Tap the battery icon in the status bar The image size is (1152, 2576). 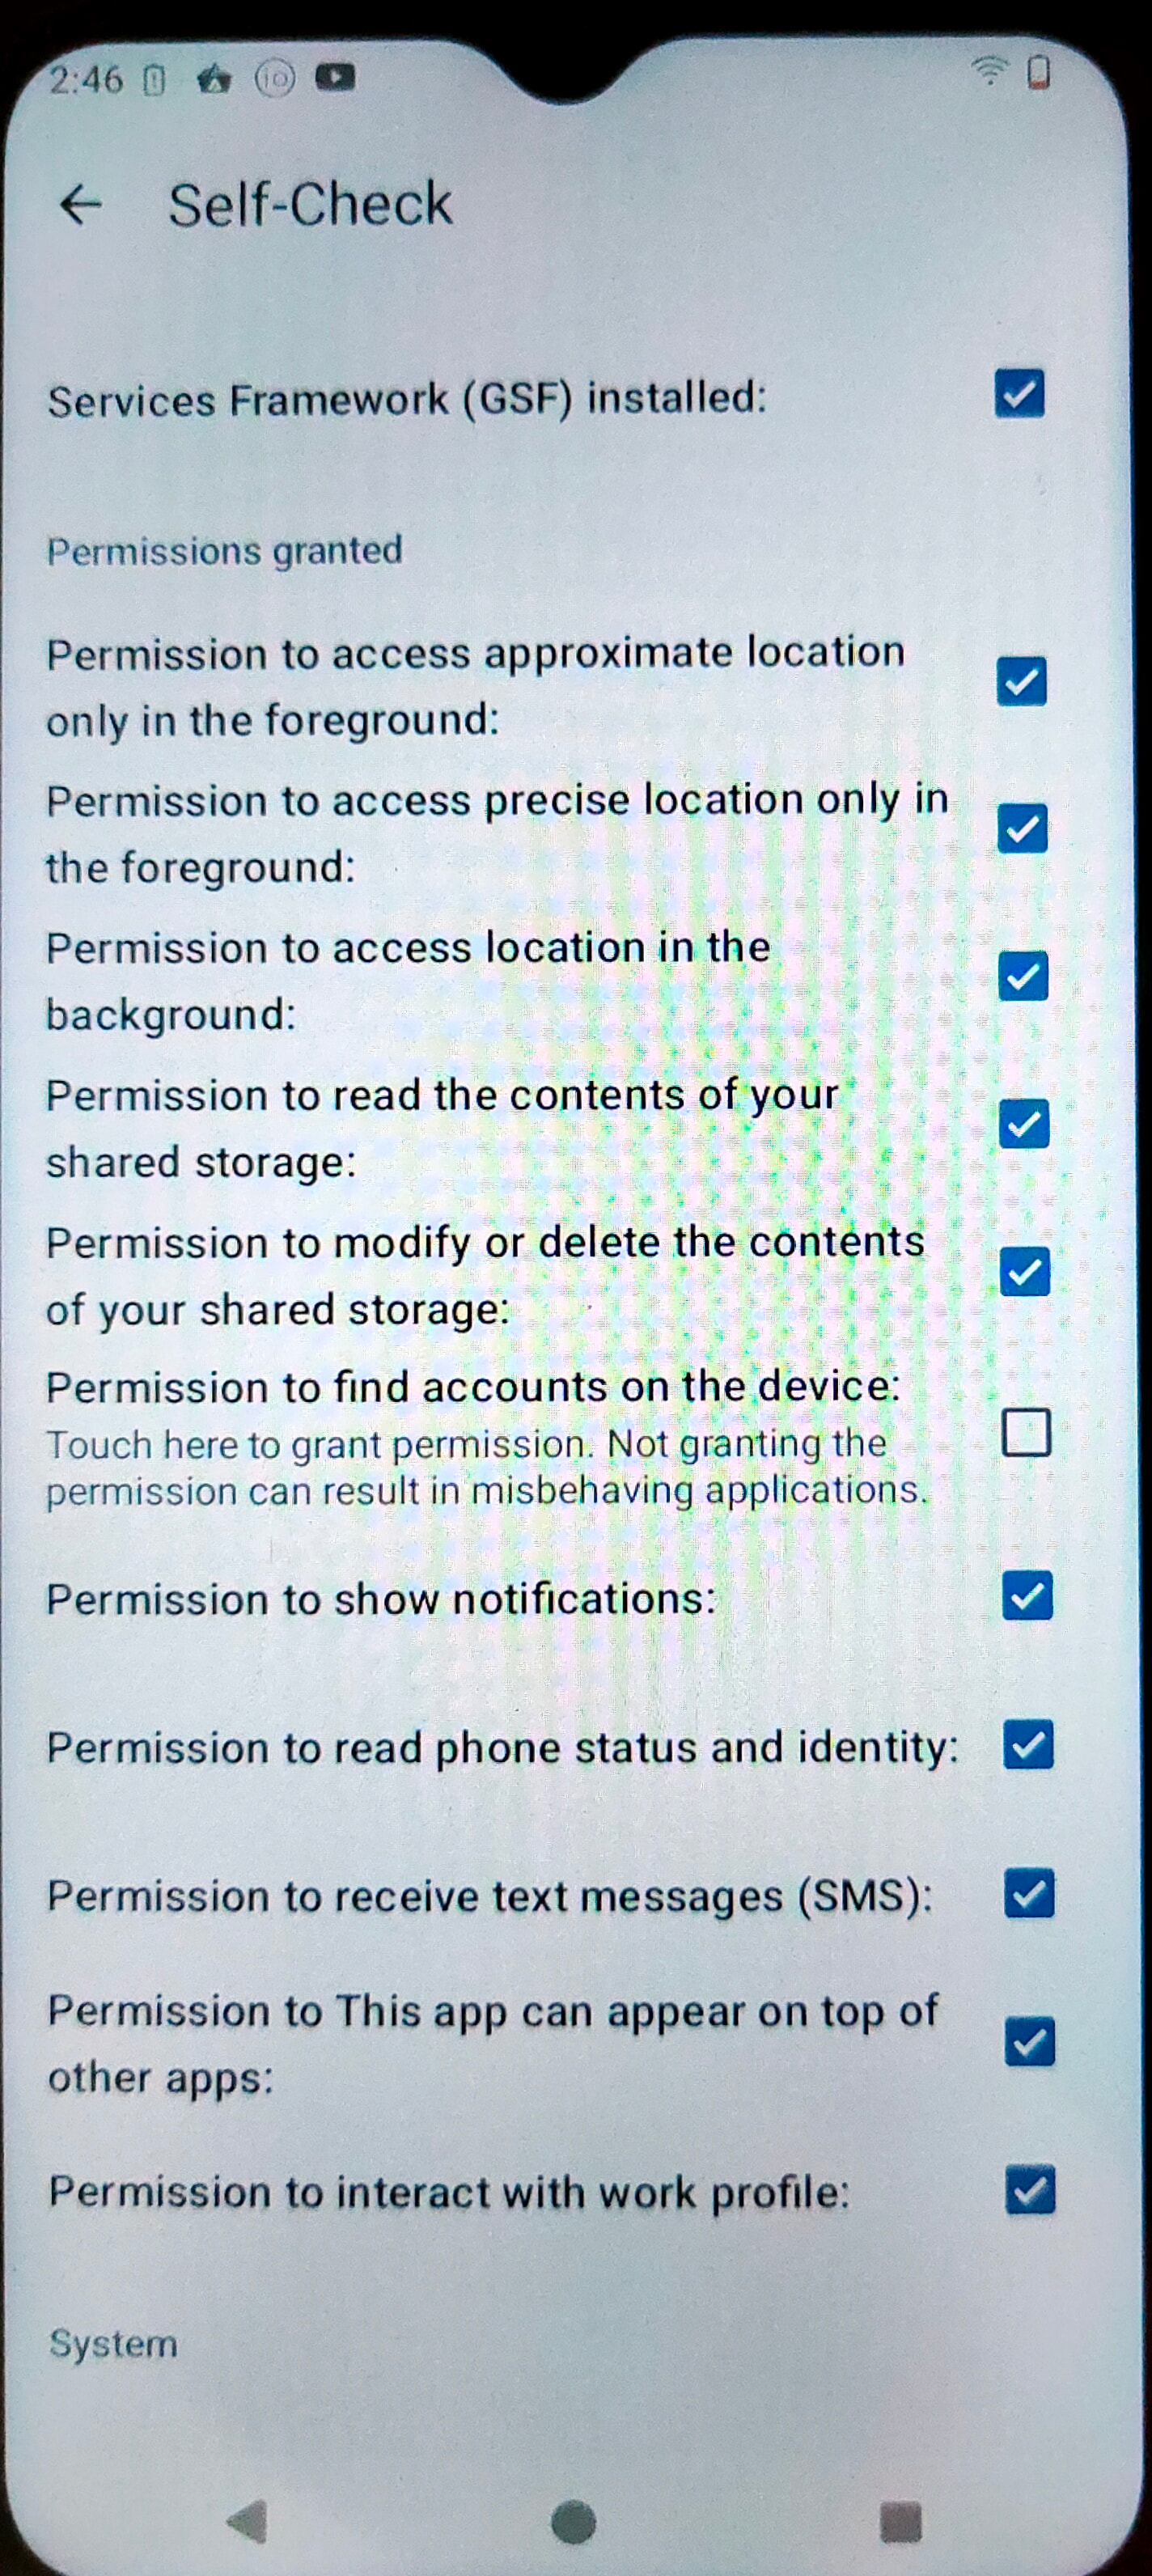pyautogui.click(x=1038, y=72)
